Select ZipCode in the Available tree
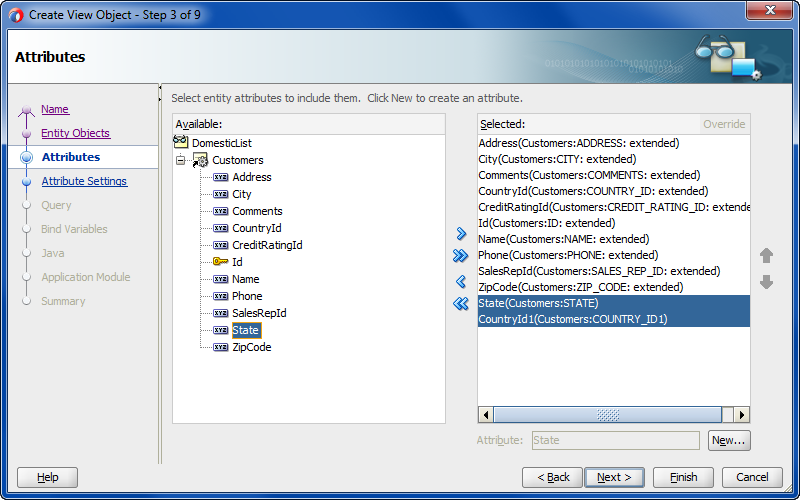800x500 pixels. tap(252, 347)
